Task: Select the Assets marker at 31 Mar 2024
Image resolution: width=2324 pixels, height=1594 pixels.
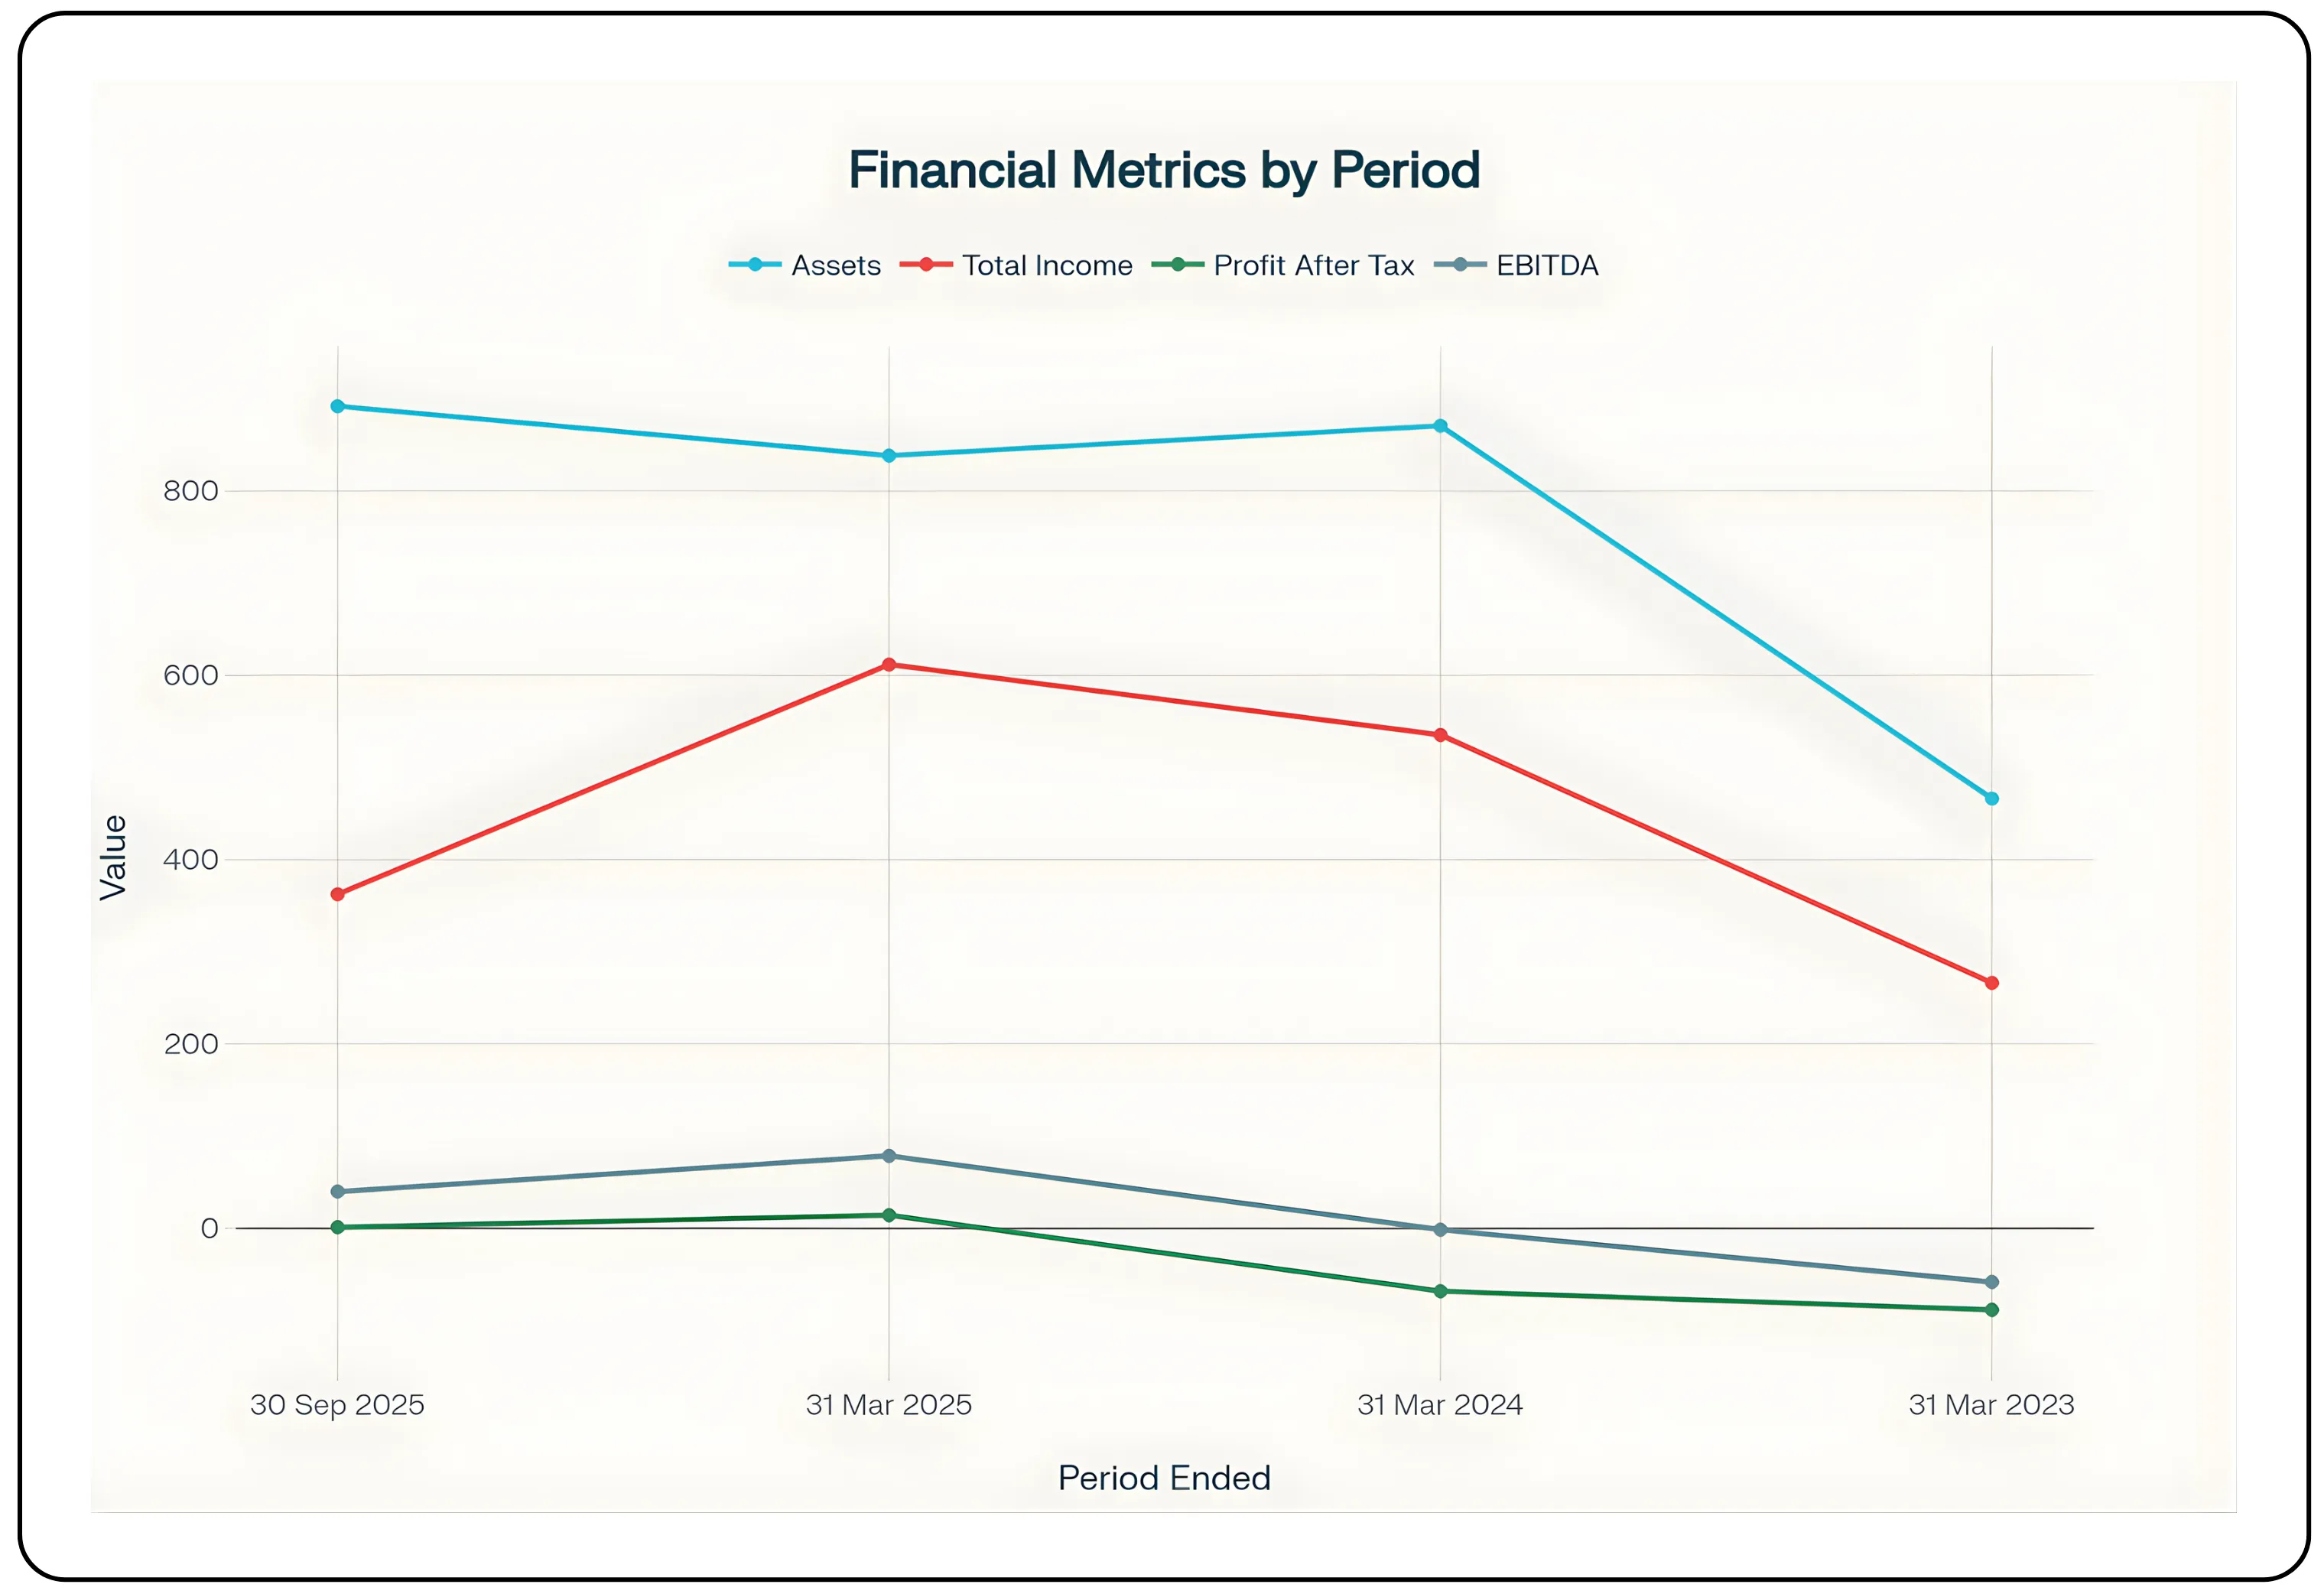Action: click(1440, 426)
